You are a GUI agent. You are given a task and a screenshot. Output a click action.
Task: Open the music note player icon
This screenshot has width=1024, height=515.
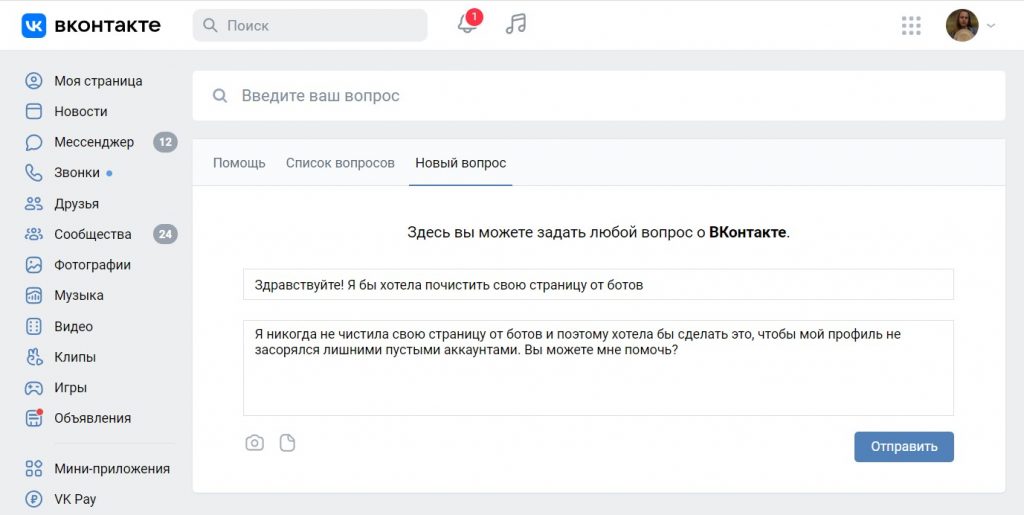click(516, 24)
